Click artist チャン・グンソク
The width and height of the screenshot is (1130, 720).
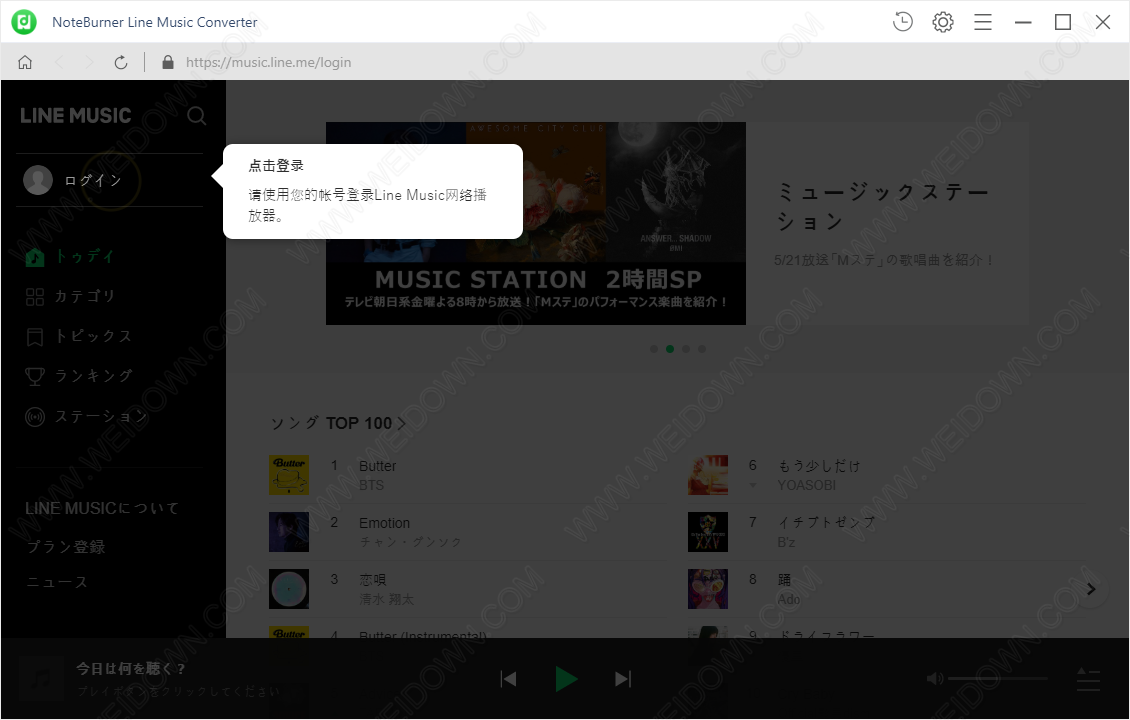410,542
